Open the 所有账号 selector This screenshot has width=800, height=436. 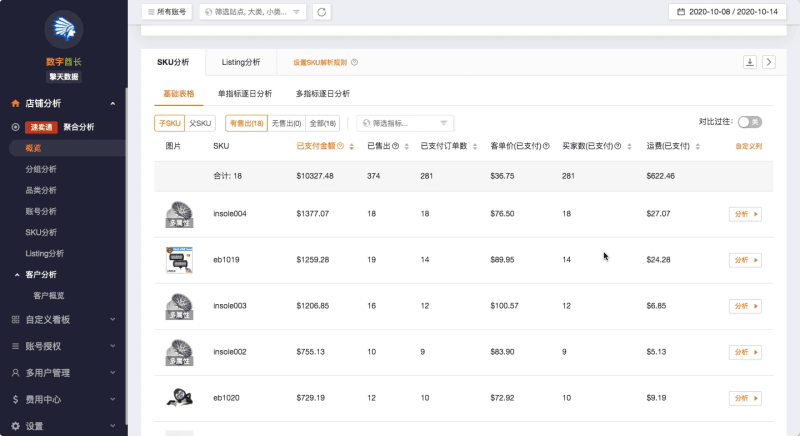tap(167, 12)
